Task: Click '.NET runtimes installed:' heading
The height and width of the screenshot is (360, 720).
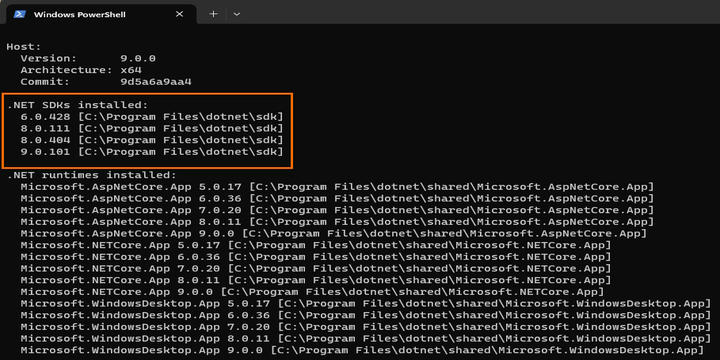Action: click(91, 175)
